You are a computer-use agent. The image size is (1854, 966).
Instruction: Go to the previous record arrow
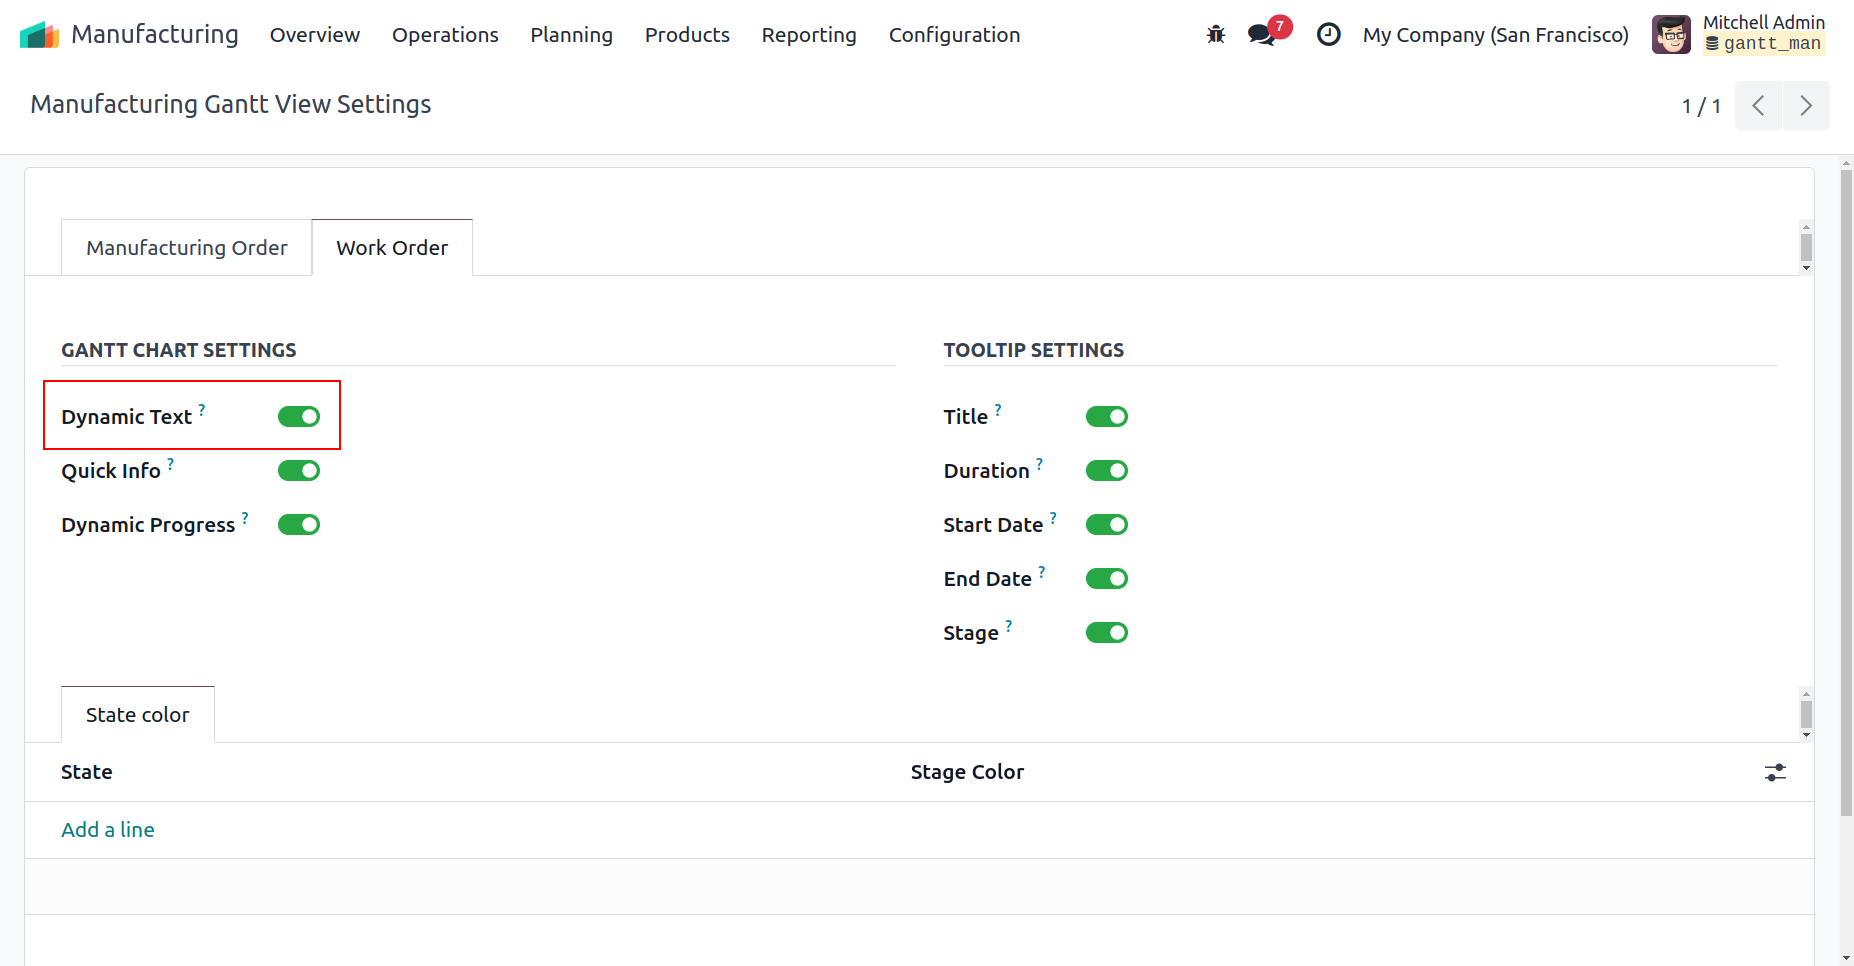pyautogui.click(x=1758, y=106)
